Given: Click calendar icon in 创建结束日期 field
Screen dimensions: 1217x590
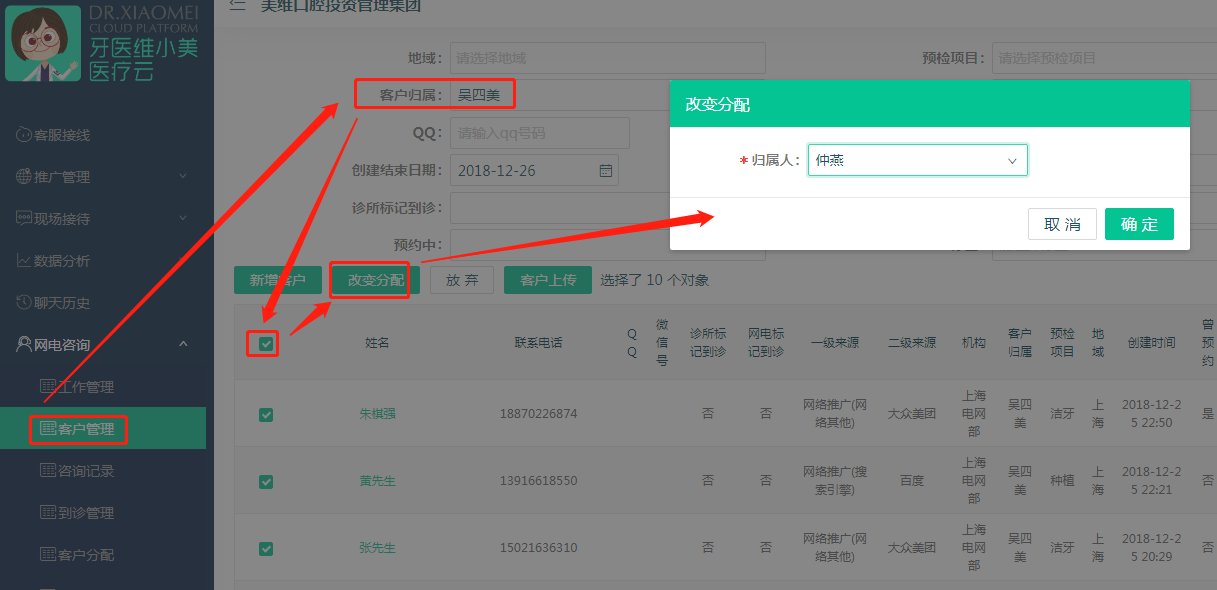Looking at the screenshot, I should point(605,170).
